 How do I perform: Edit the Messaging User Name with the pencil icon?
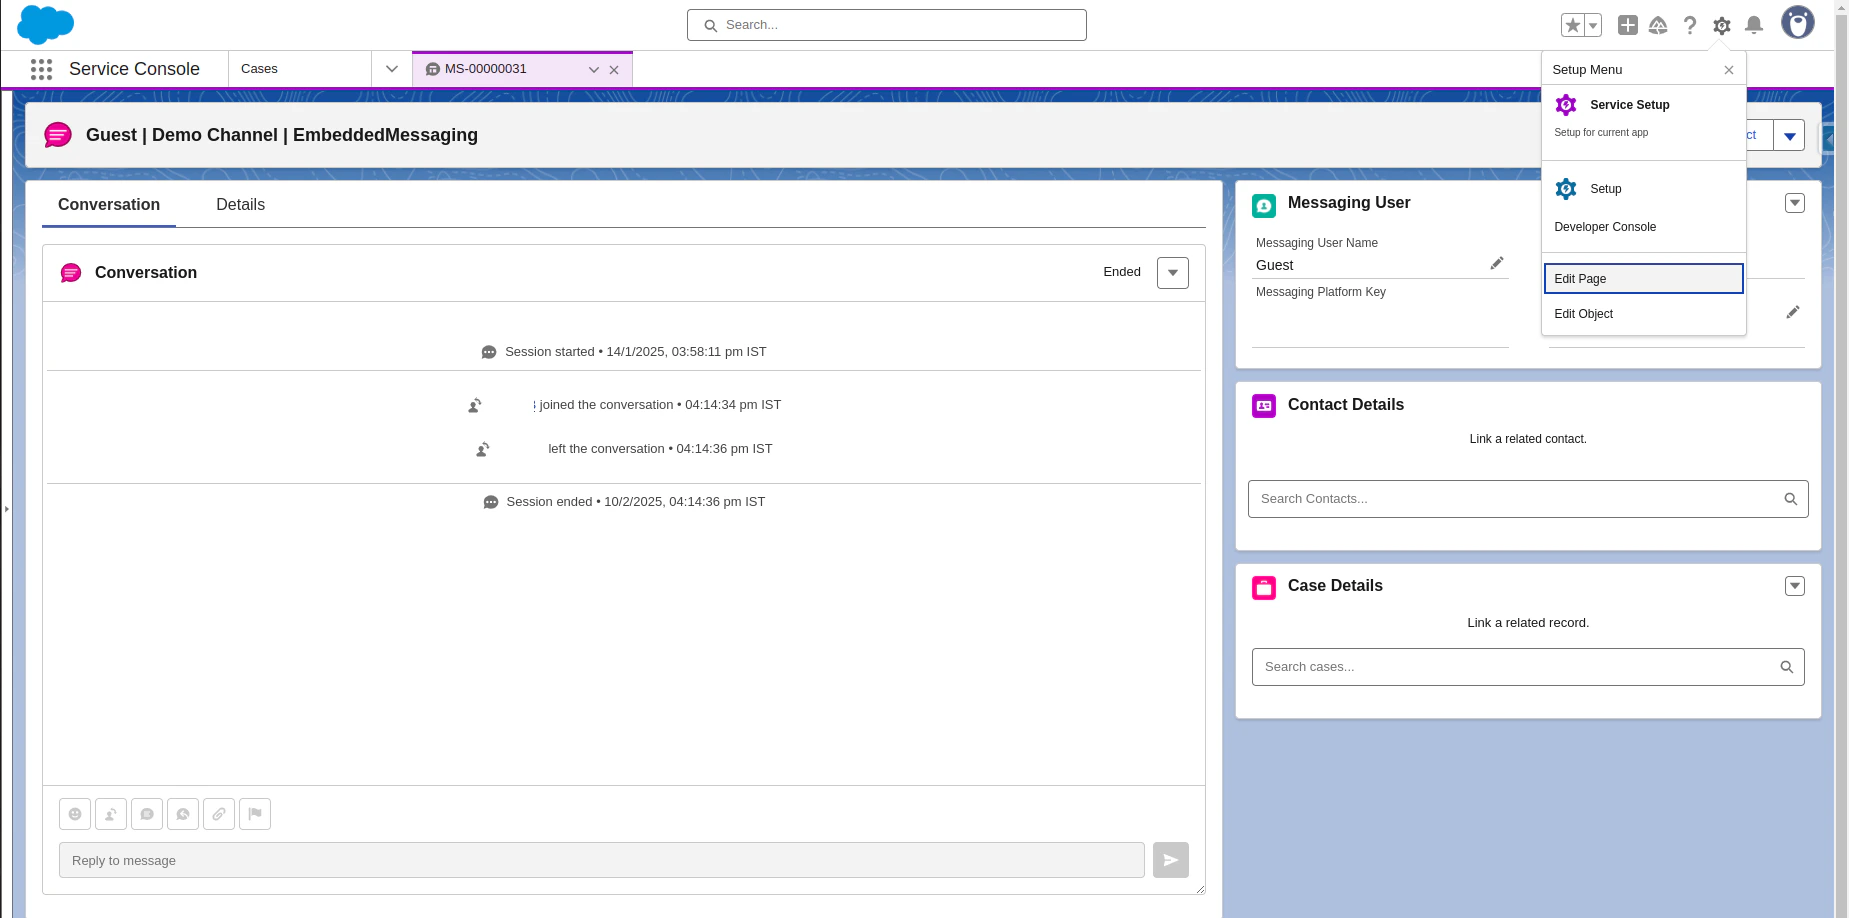(1497, 262)
